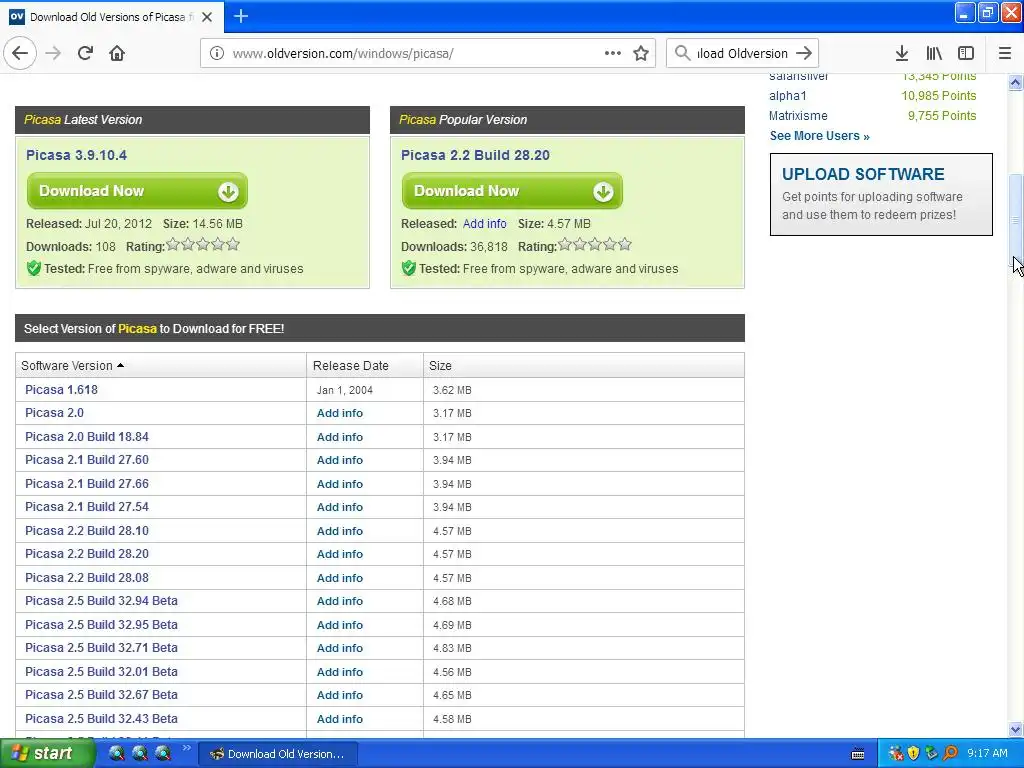The height and width of the screenshot is (768, 1024).
Task: Click the 9:17 AM system clock
Action: [987, 754]
